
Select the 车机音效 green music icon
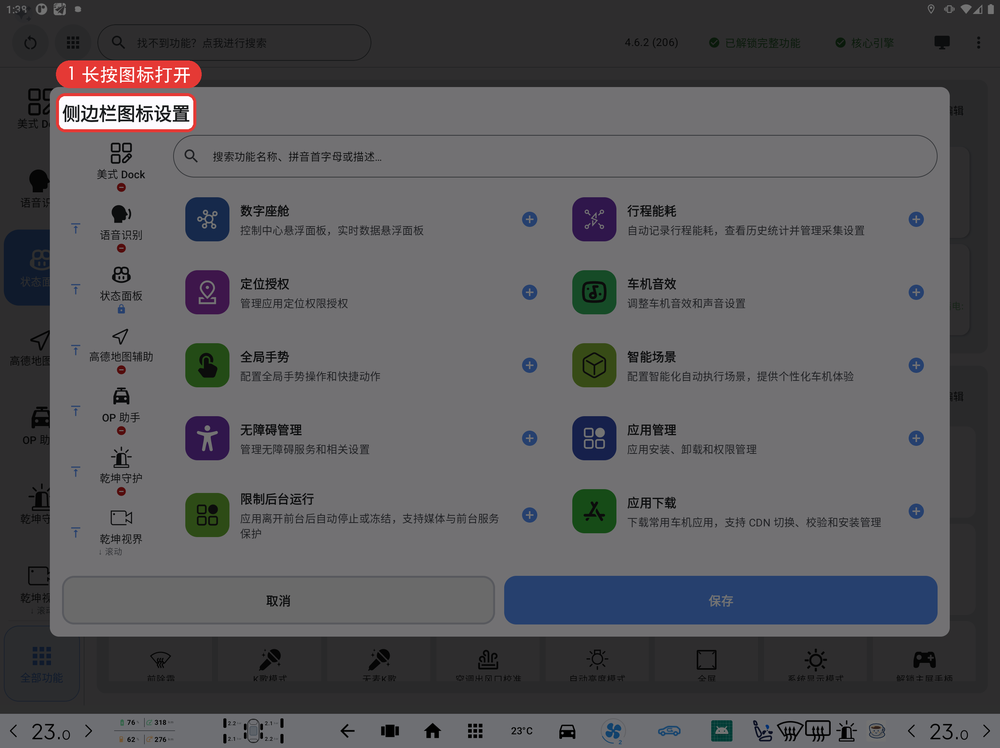click(x=594, y=292)
